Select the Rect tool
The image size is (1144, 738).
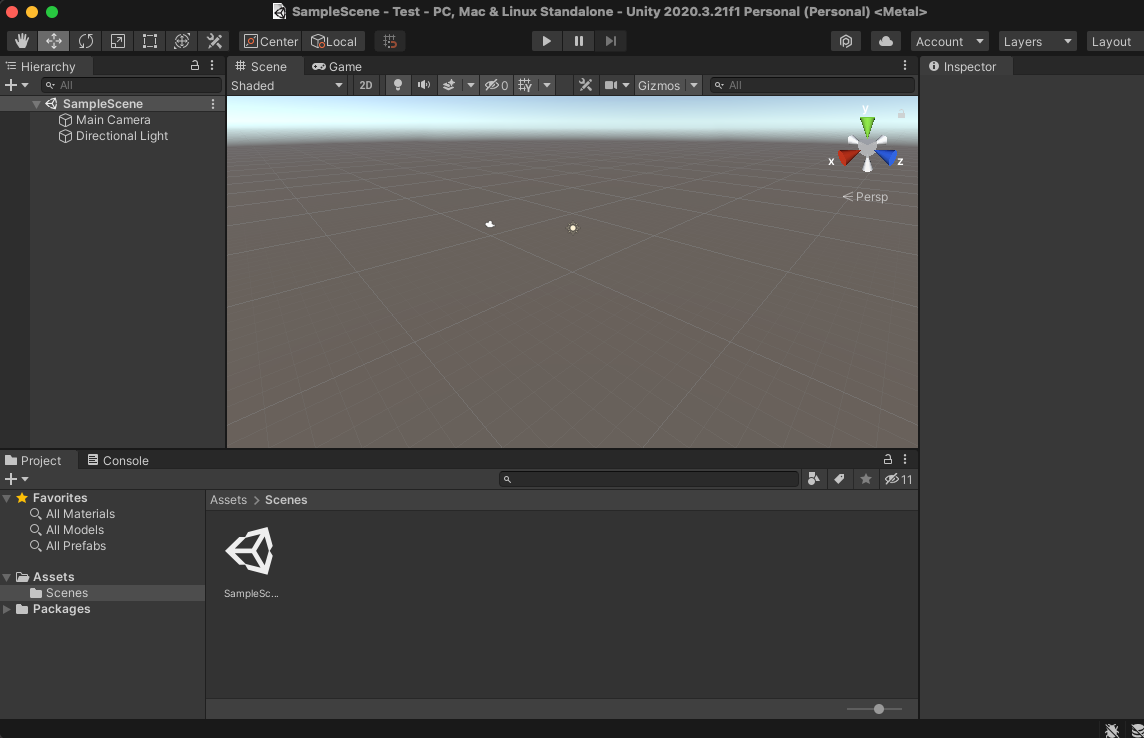click(150, 41)
